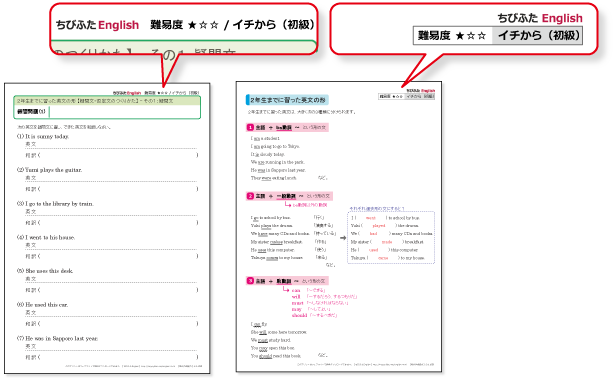The image size is (613, 378).
Task: Select '(7) He was in Sapporo last year.'
Action: [57, 338]
